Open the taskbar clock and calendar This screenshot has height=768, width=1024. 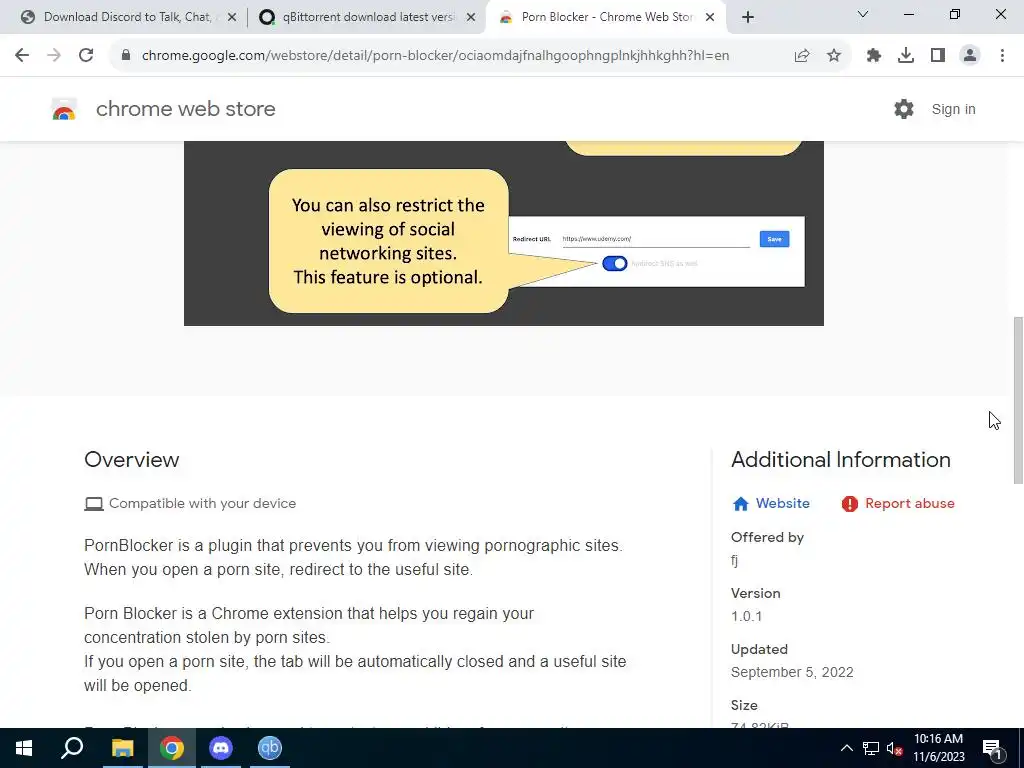pyautogui.click(x=938, y=748)
